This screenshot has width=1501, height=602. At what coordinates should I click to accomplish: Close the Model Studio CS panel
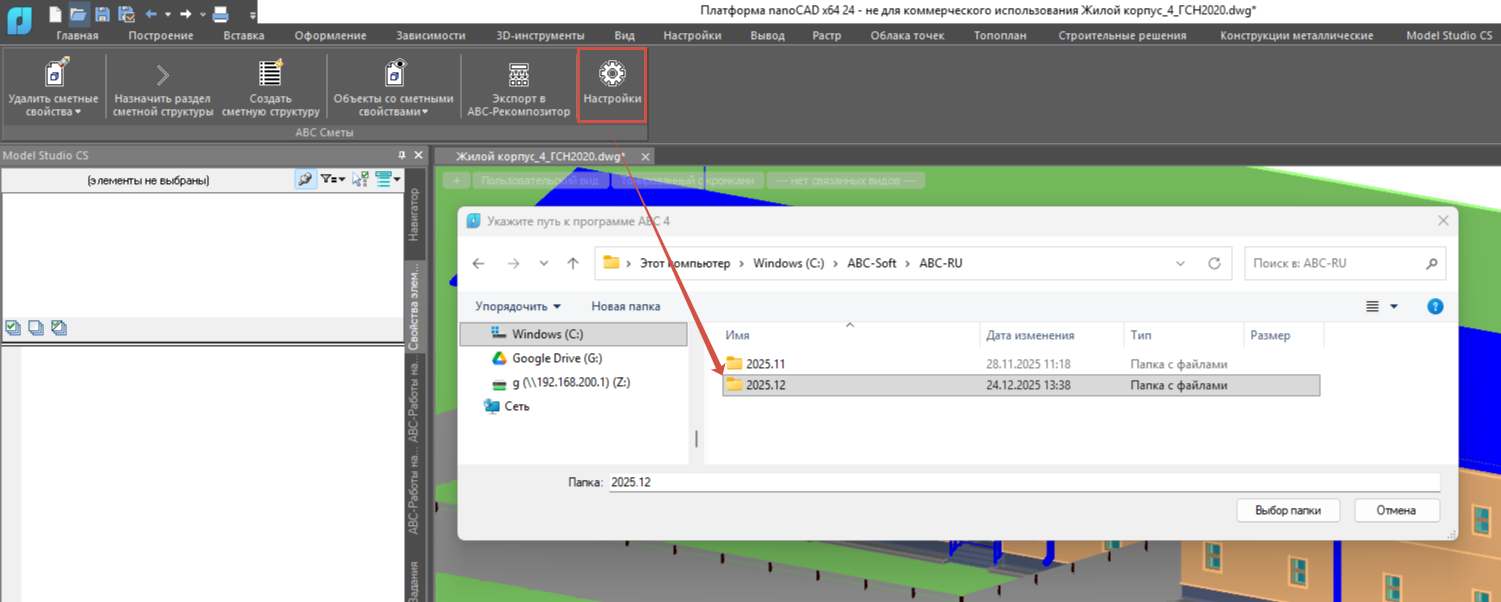(419, 156)
